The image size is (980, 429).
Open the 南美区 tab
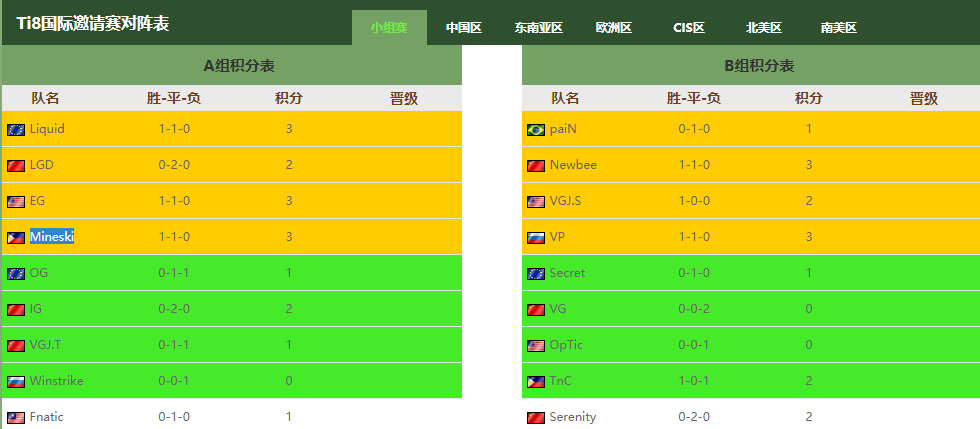(x=839, y=28)
